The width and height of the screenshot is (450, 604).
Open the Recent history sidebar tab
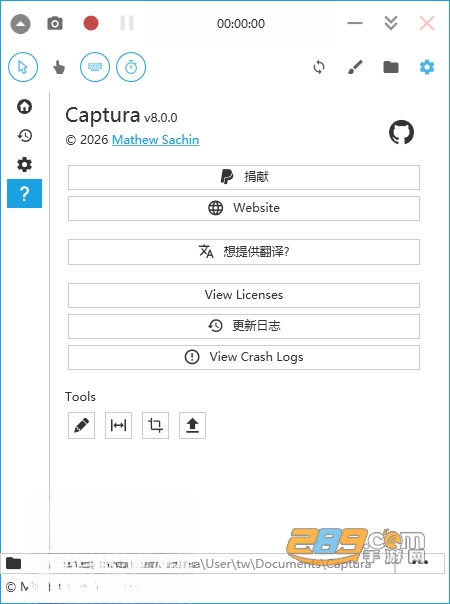(25, 136)
